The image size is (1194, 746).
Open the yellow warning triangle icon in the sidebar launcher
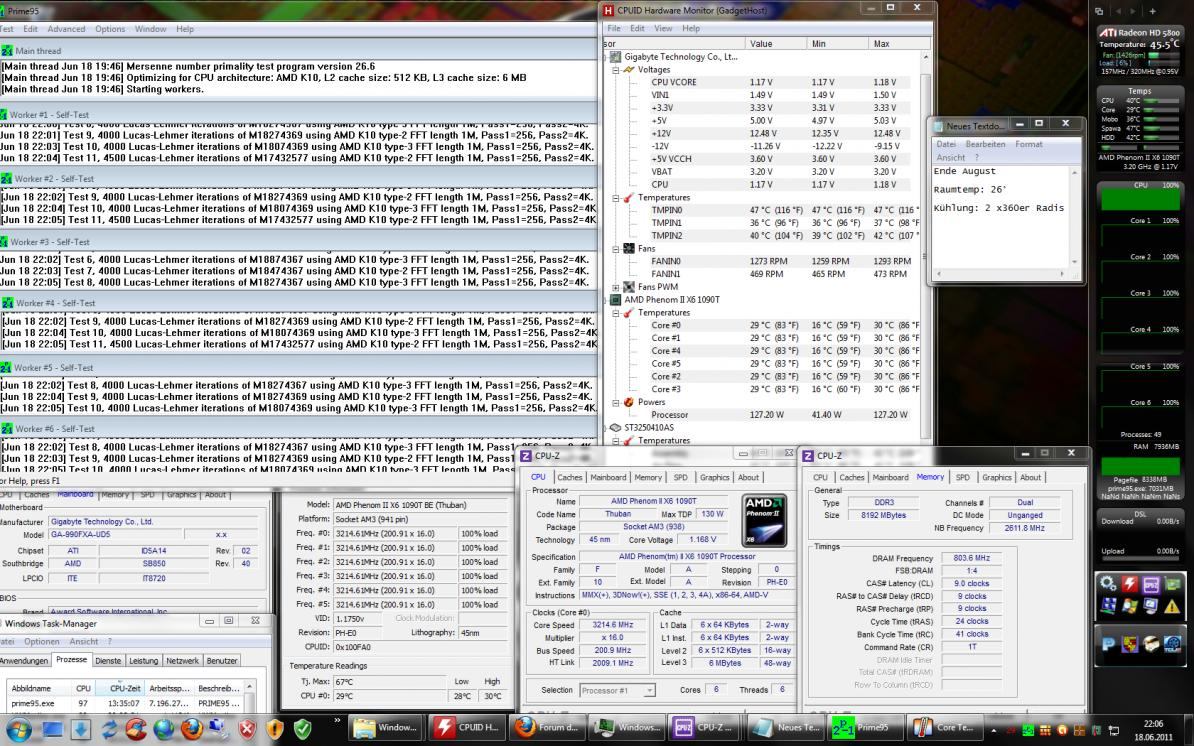click(x=1172, y=606)
